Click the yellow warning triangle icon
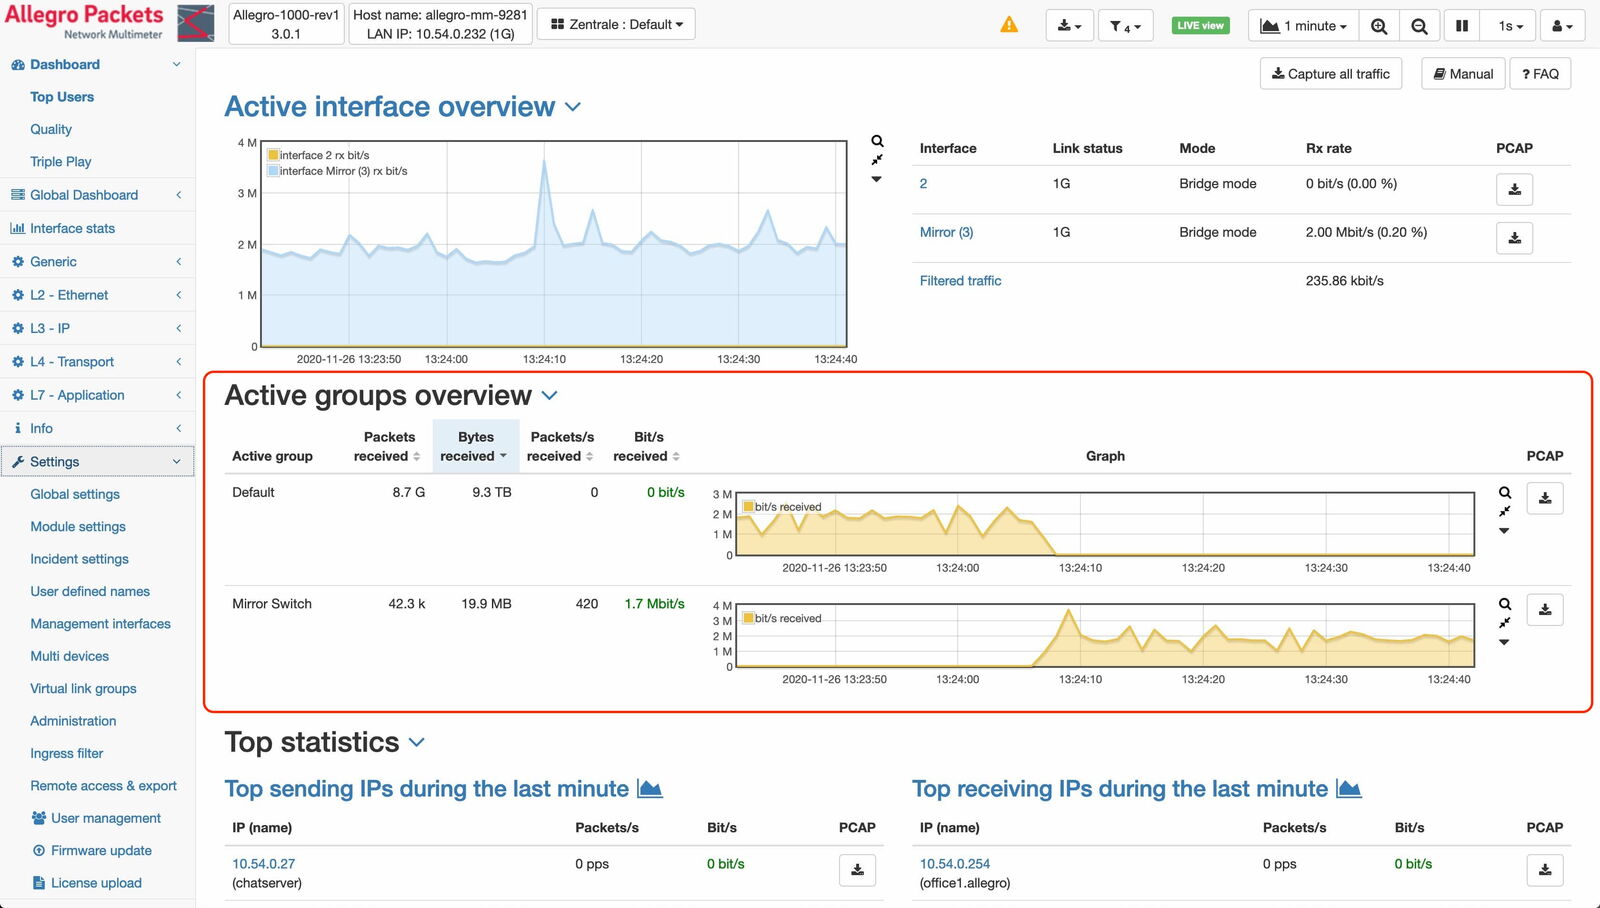The image size is (1600, 908). pos(1009,25)
